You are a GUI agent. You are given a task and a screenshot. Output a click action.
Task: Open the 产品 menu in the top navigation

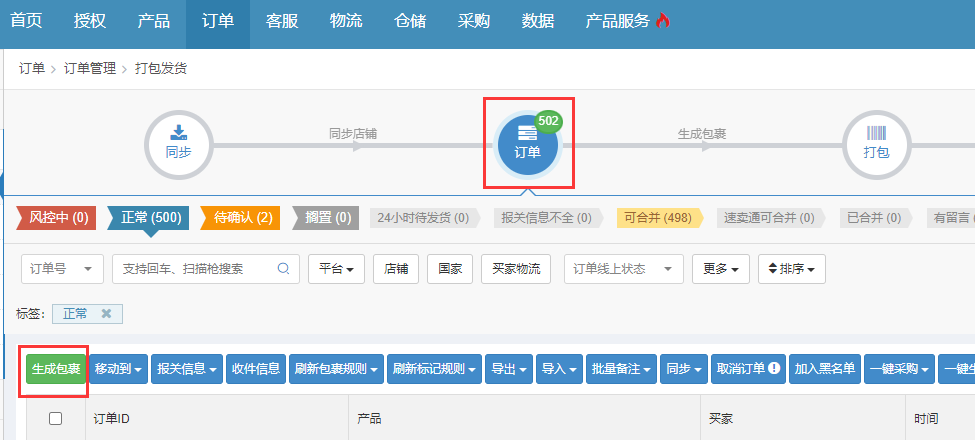(x=154, y=21)
